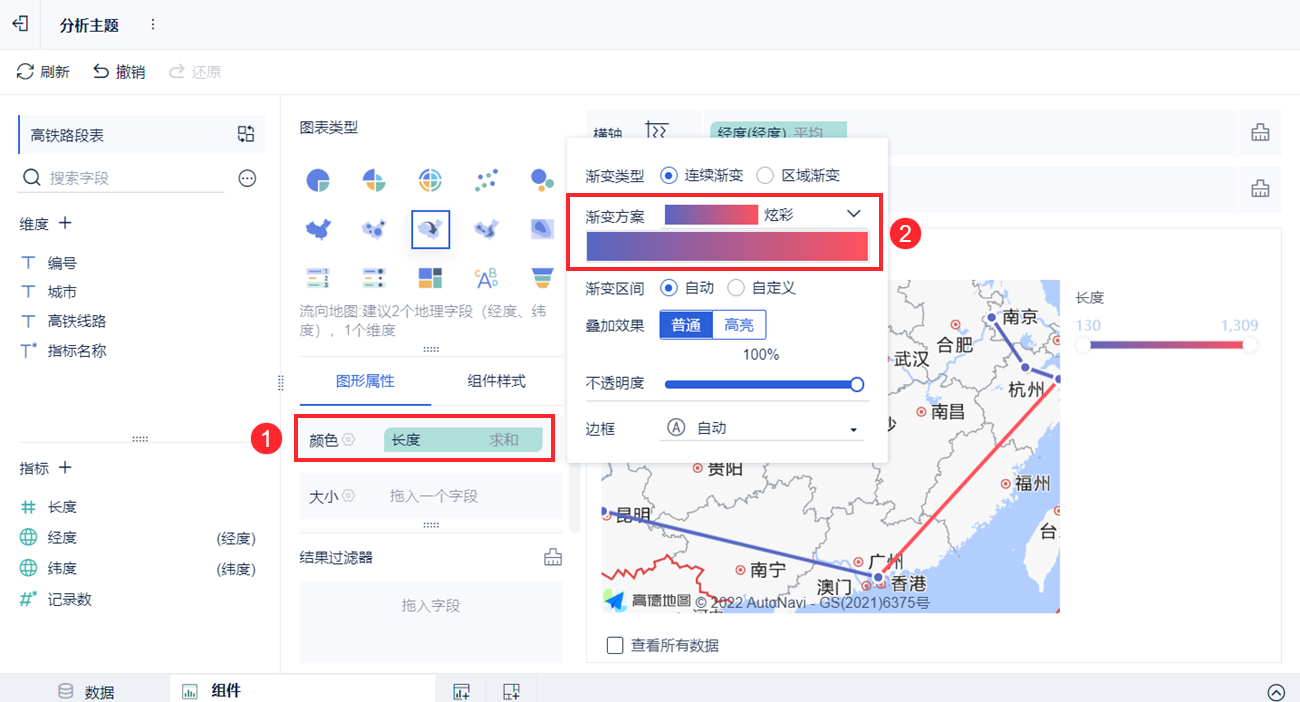Screen dimensions: 1300x702
Task: Open the three-dot menu beside 分析主题
Action: pos(152,24)
